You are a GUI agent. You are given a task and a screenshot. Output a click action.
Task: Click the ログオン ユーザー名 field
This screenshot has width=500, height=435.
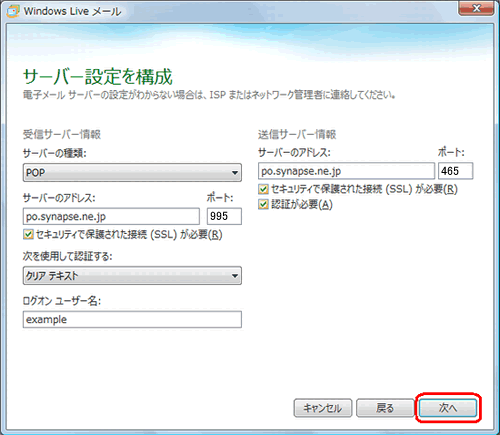(132, 319)
